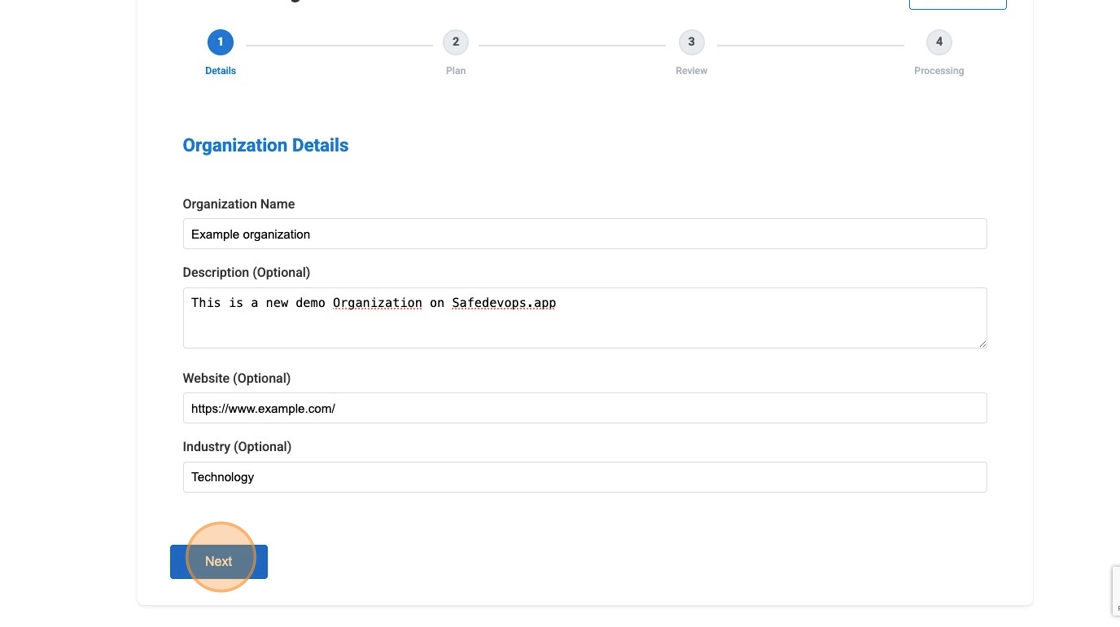This screenshot has width=1120, height=627.
Task: Click the Industry field showing Technology
Action: 584,476
